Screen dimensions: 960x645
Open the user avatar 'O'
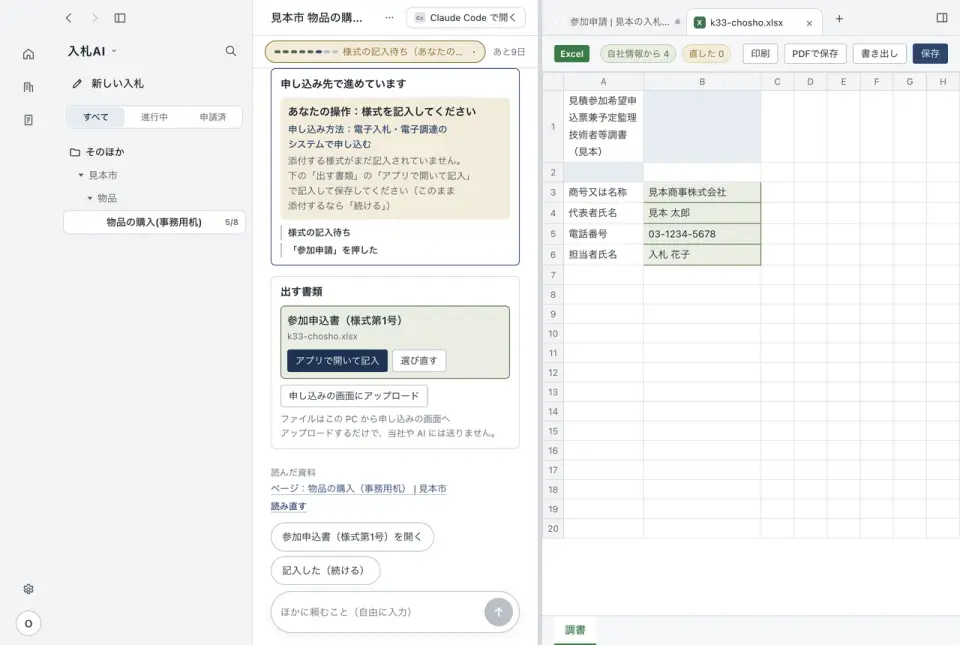(28, 624)
